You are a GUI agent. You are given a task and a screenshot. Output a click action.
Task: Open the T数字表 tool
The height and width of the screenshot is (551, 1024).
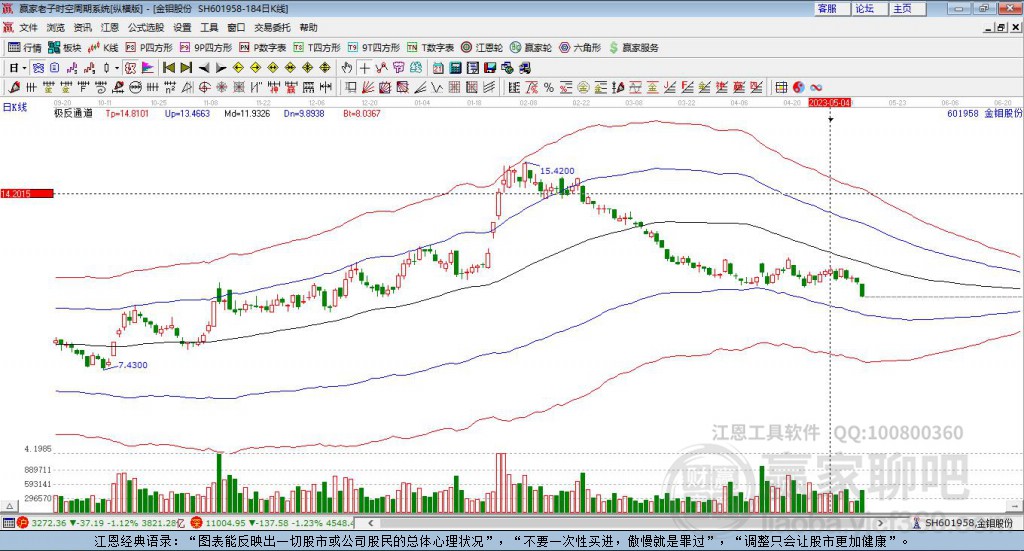[x=430, y=48]
